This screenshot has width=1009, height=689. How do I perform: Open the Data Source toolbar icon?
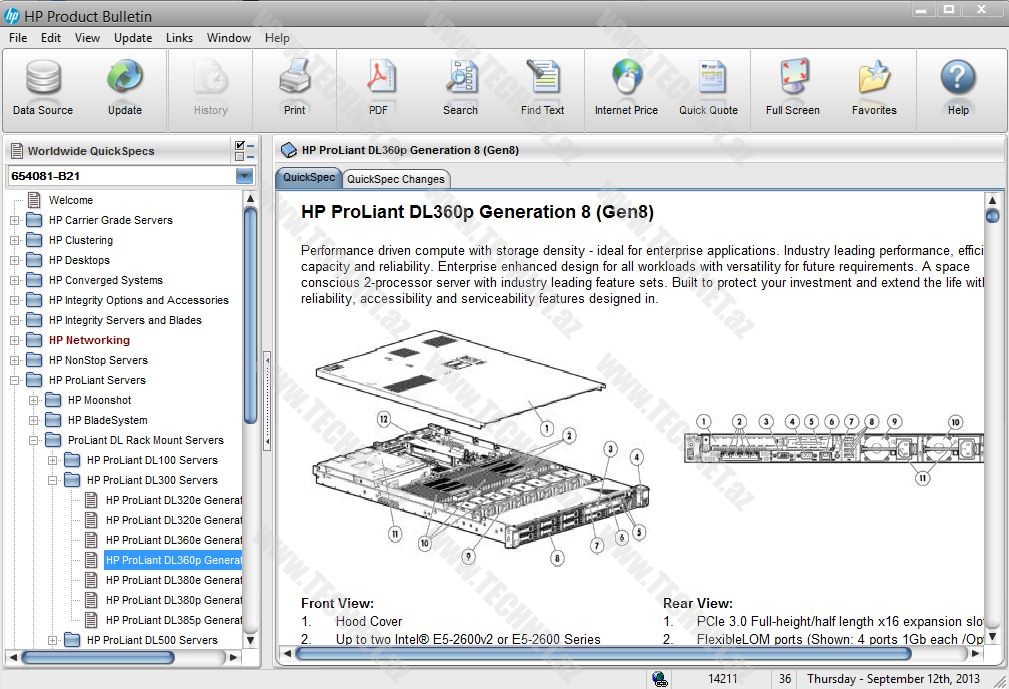coord(43,87)
